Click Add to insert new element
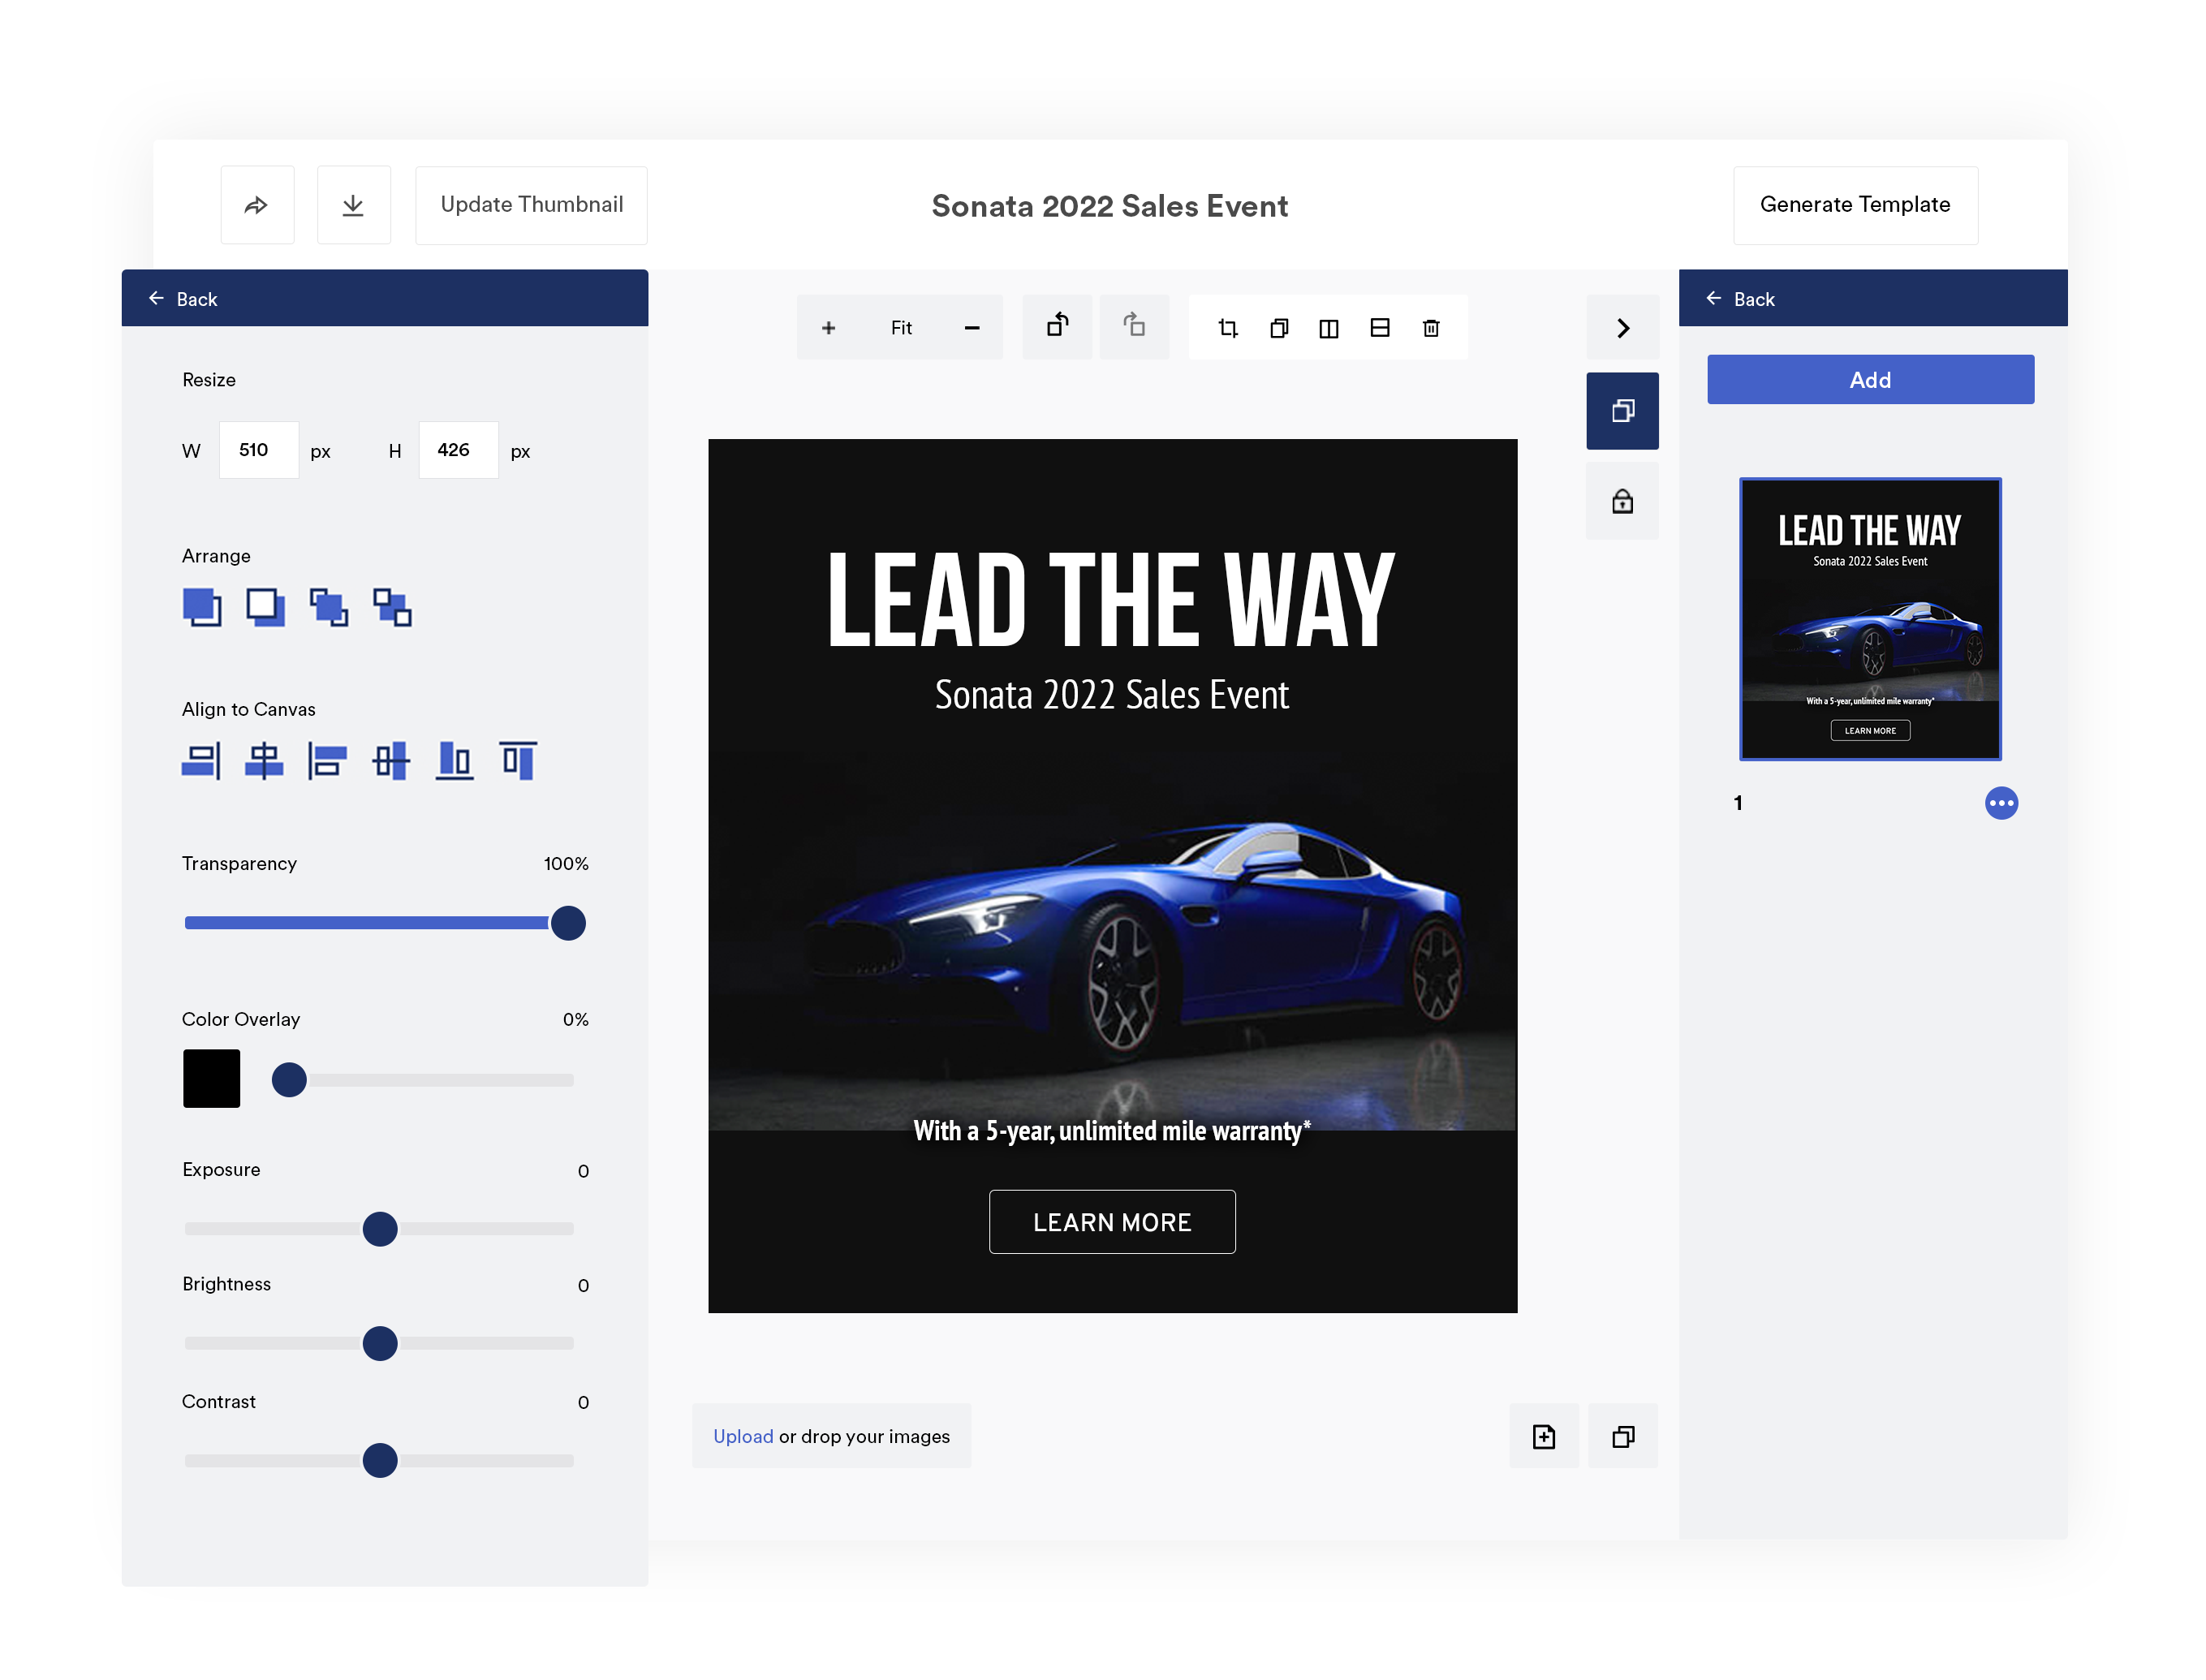Viewport: 2206px width, 1680px height. pos(1871,379)
